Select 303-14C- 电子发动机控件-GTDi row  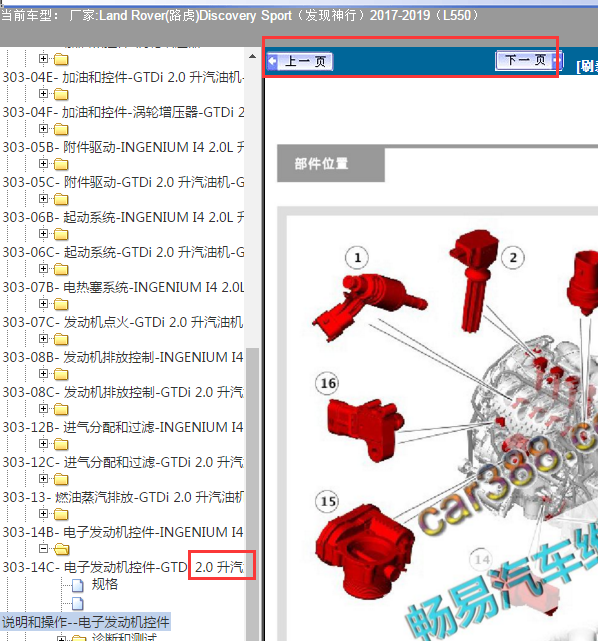123,567
